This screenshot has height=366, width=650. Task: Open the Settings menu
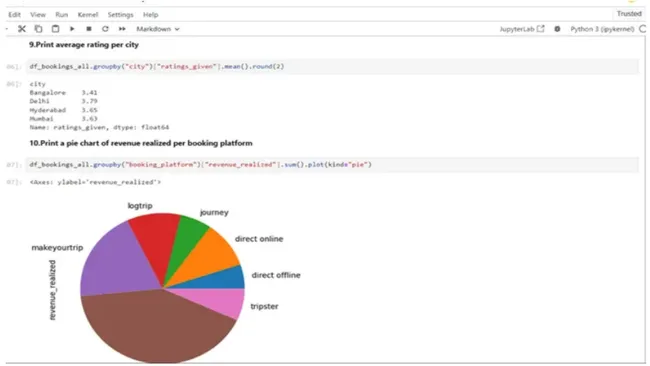click(x=121, y=15)
